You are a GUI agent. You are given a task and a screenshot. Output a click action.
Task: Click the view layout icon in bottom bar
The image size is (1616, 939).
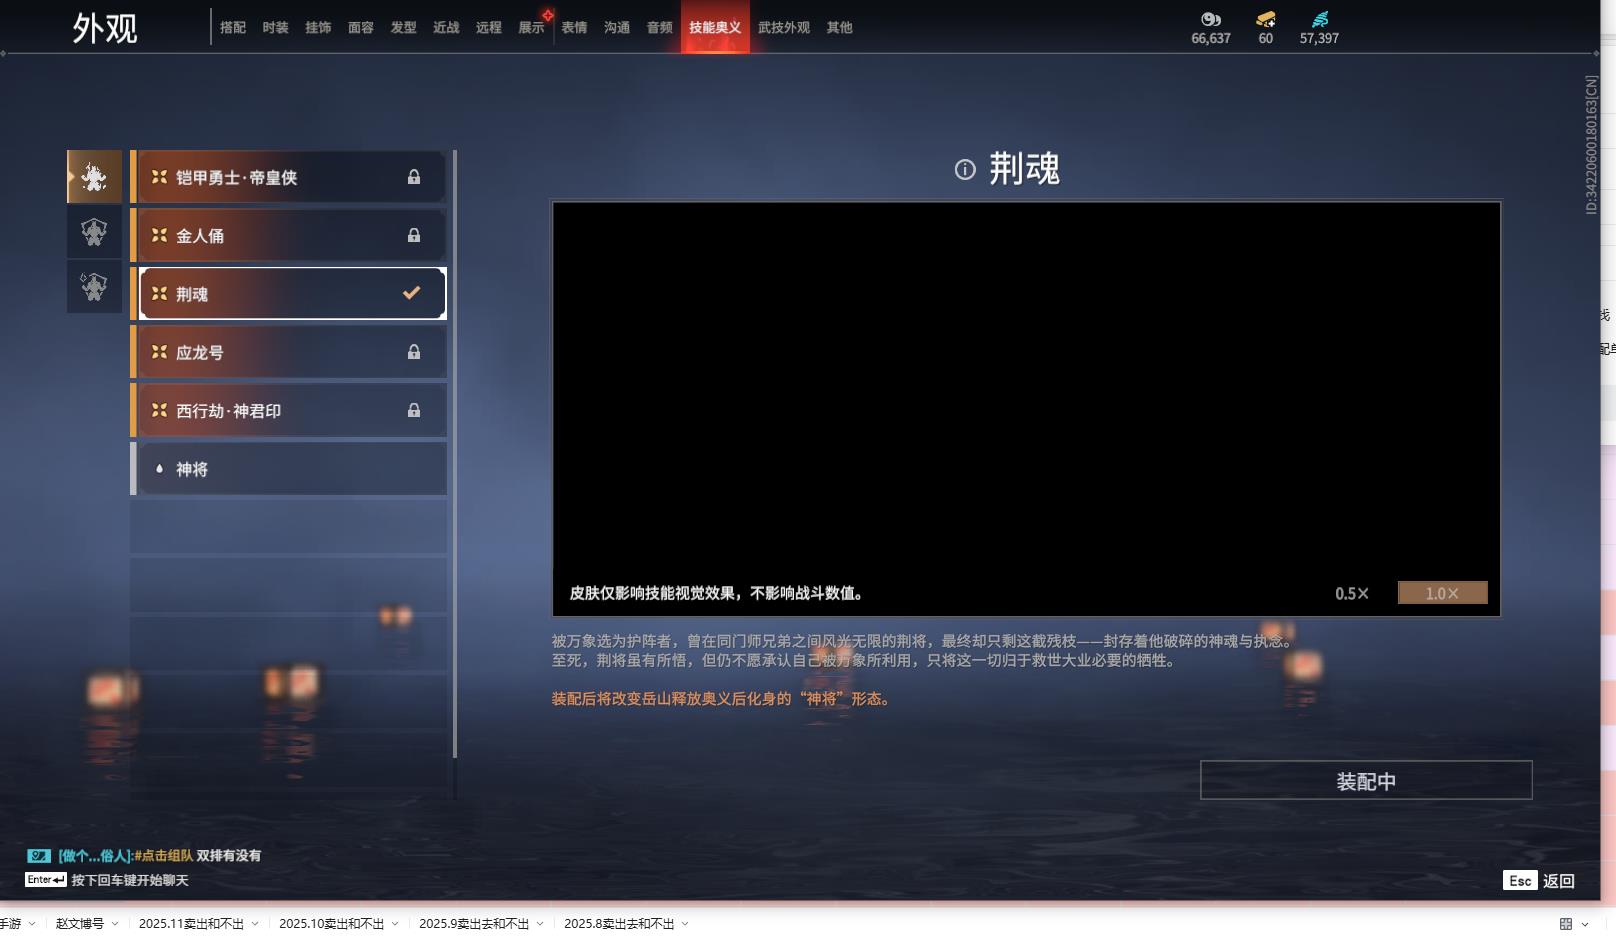pos(1566,924)
